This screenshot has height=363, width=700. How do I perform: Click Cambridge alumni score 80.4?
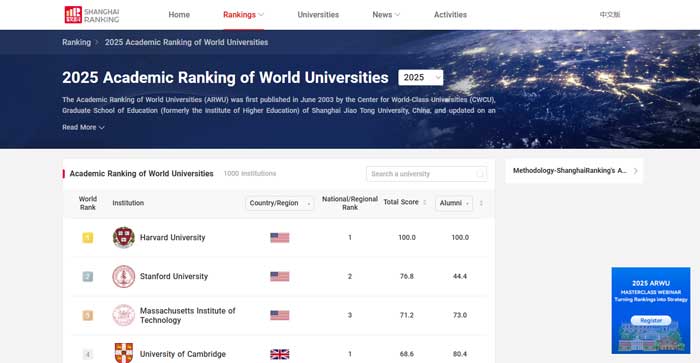(460, 354)
